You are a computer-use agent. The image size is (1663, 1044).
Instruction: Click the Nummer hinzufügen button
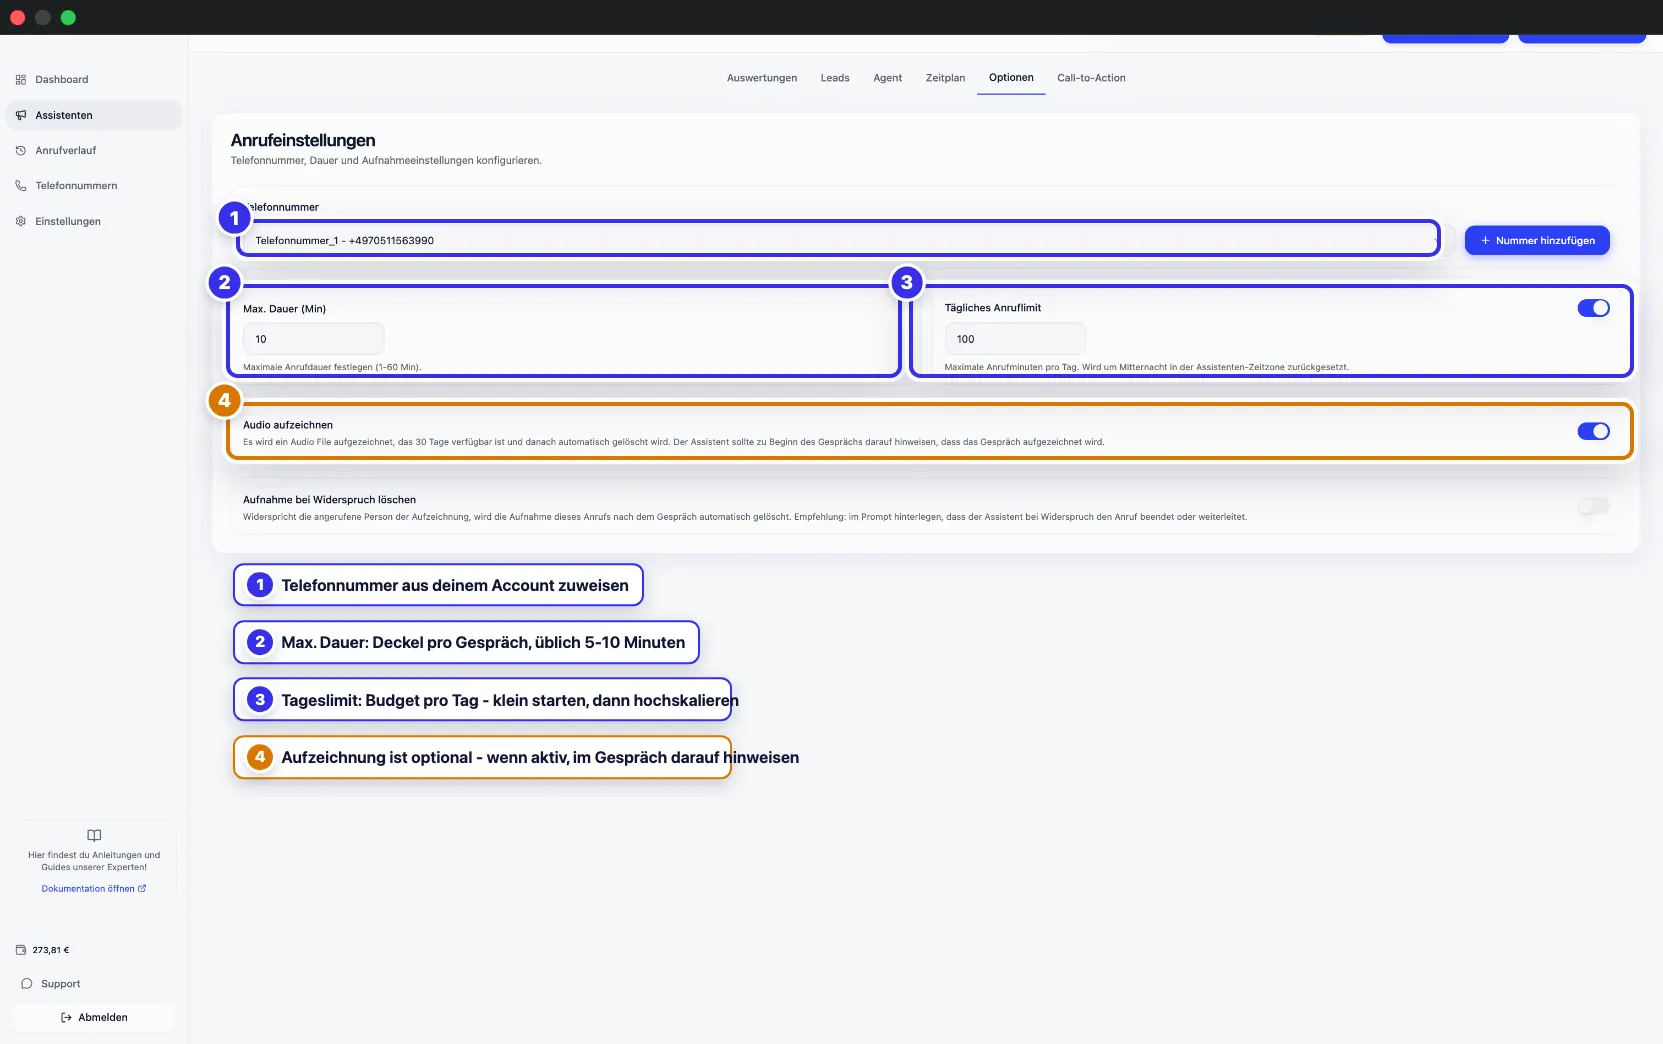pyautogui.click(x=1537, y=240)
